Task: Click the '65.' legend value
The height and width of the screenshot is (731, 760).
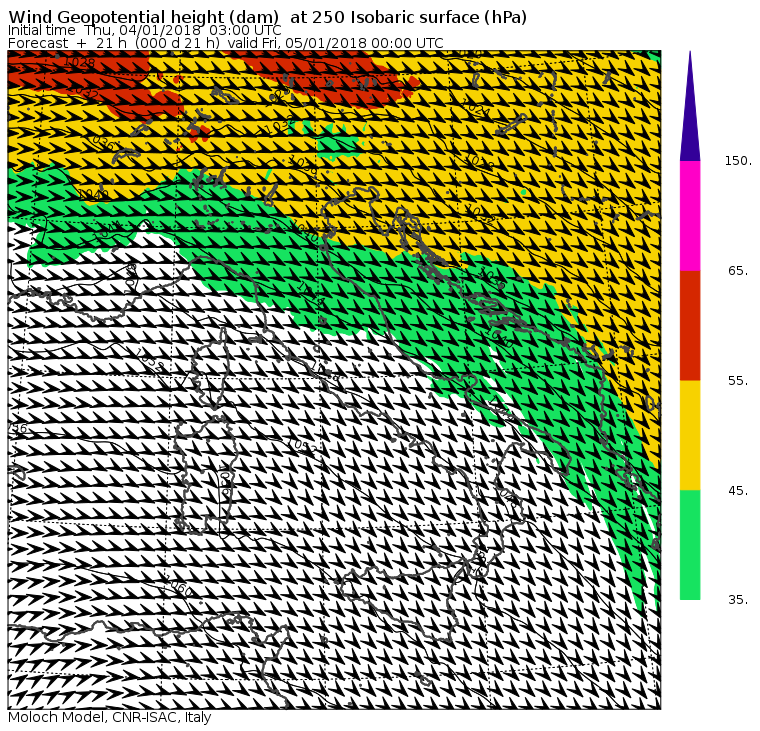Action: 738,270
